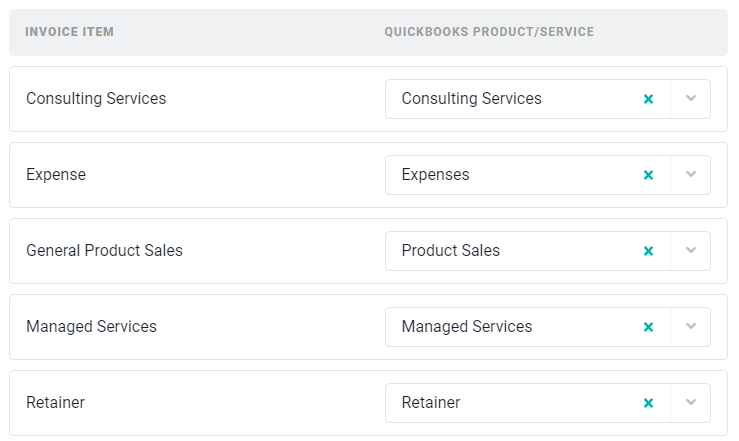739x441 pixels.
Task: Click the General Product Sales invoice item
Action: tap(104, 251)
